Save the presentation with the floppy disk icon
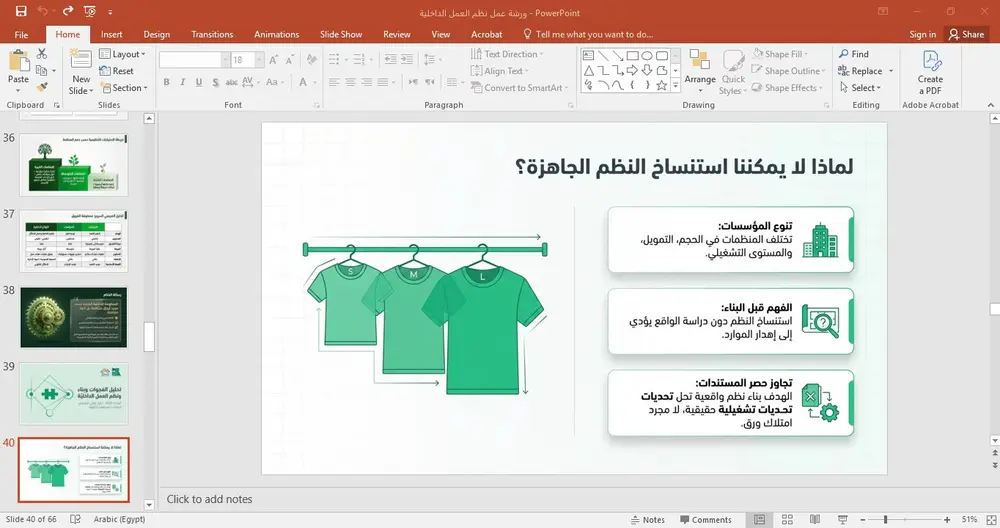The height and width of the screenshot is (528, 1000). point(21,11)
